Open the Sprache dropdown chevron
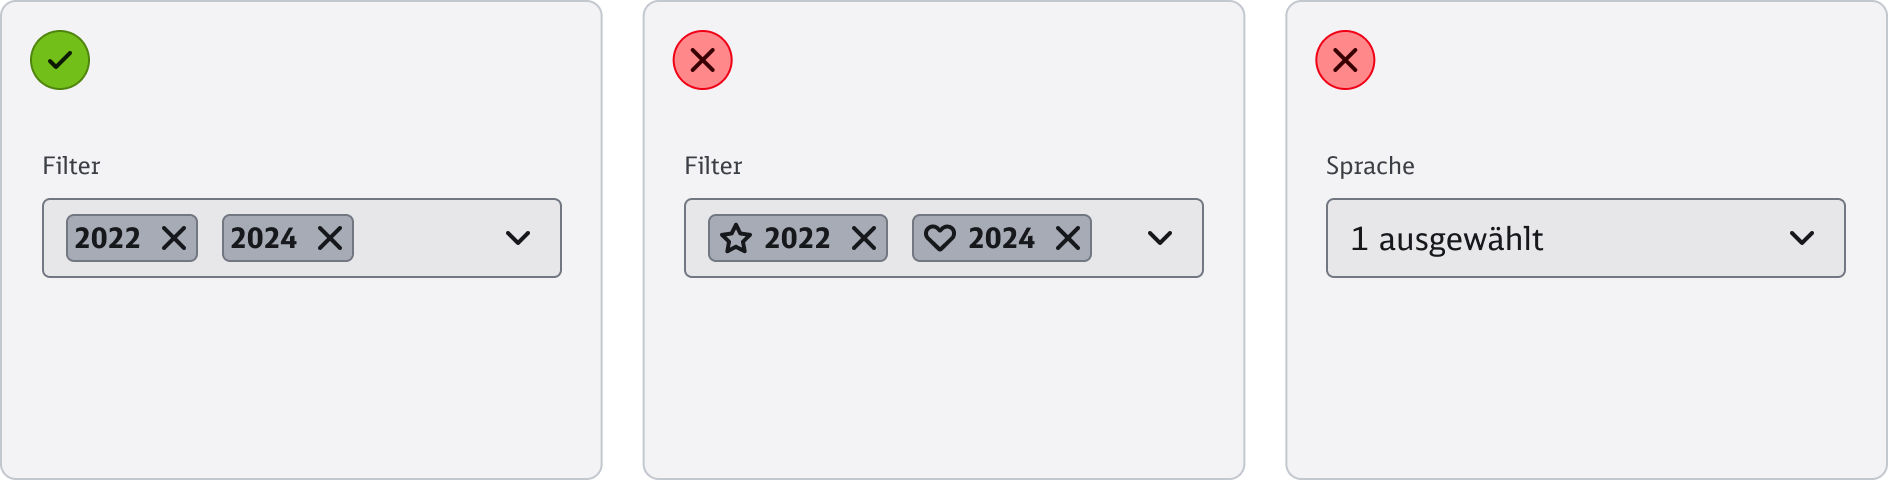 [1802, 238]
